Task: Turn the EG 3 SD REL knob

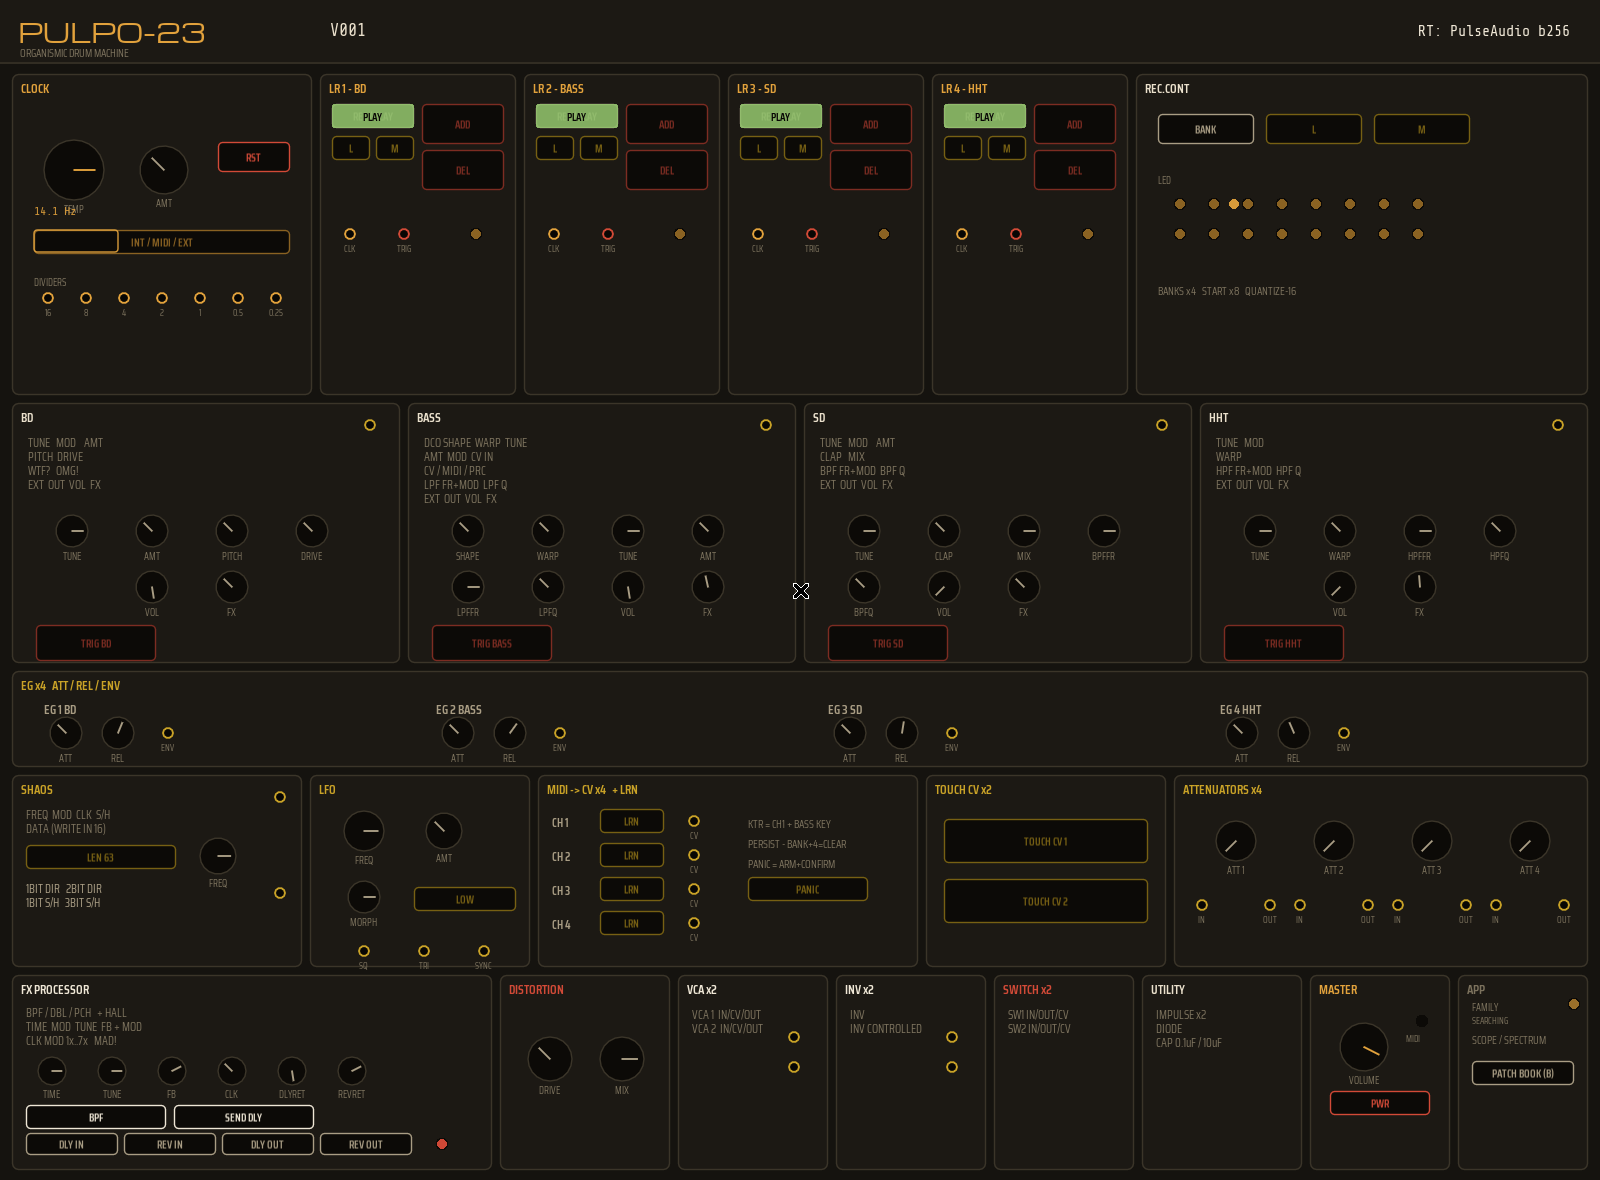Action: [902, 733]
